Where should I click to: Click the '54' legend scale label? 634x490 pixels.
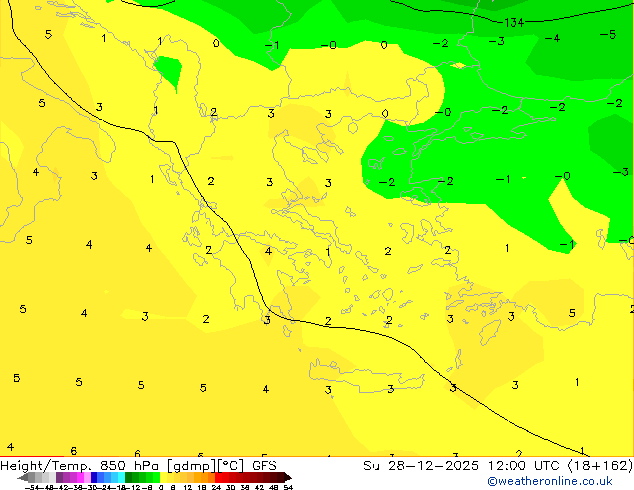pyautogui.click(x=288, y=487)
